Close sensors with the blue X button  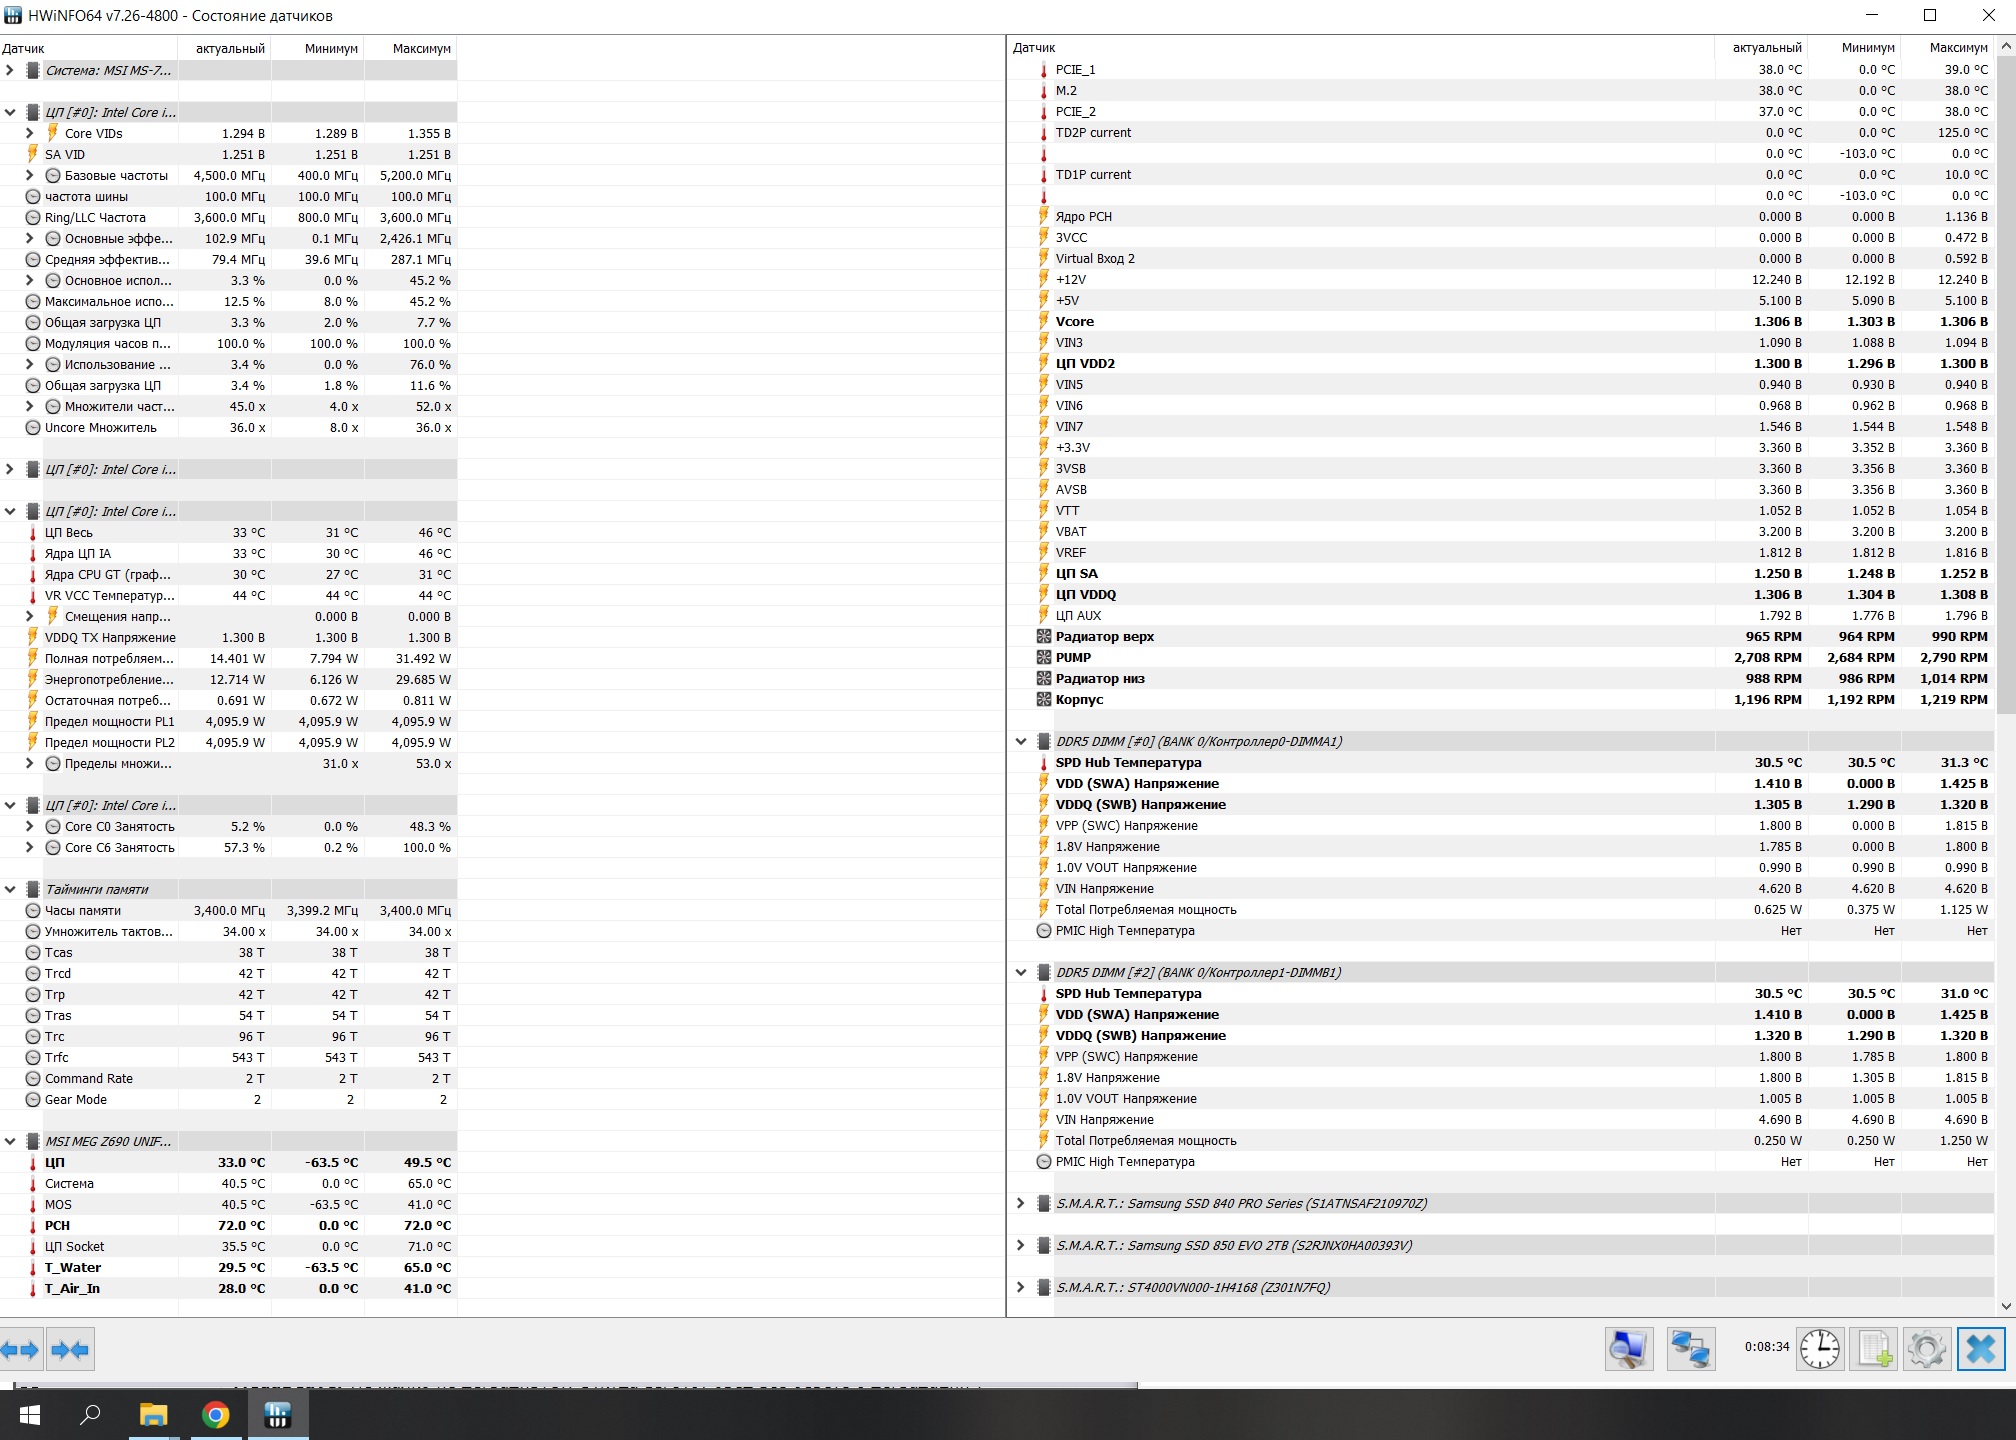(1980, 1349)
